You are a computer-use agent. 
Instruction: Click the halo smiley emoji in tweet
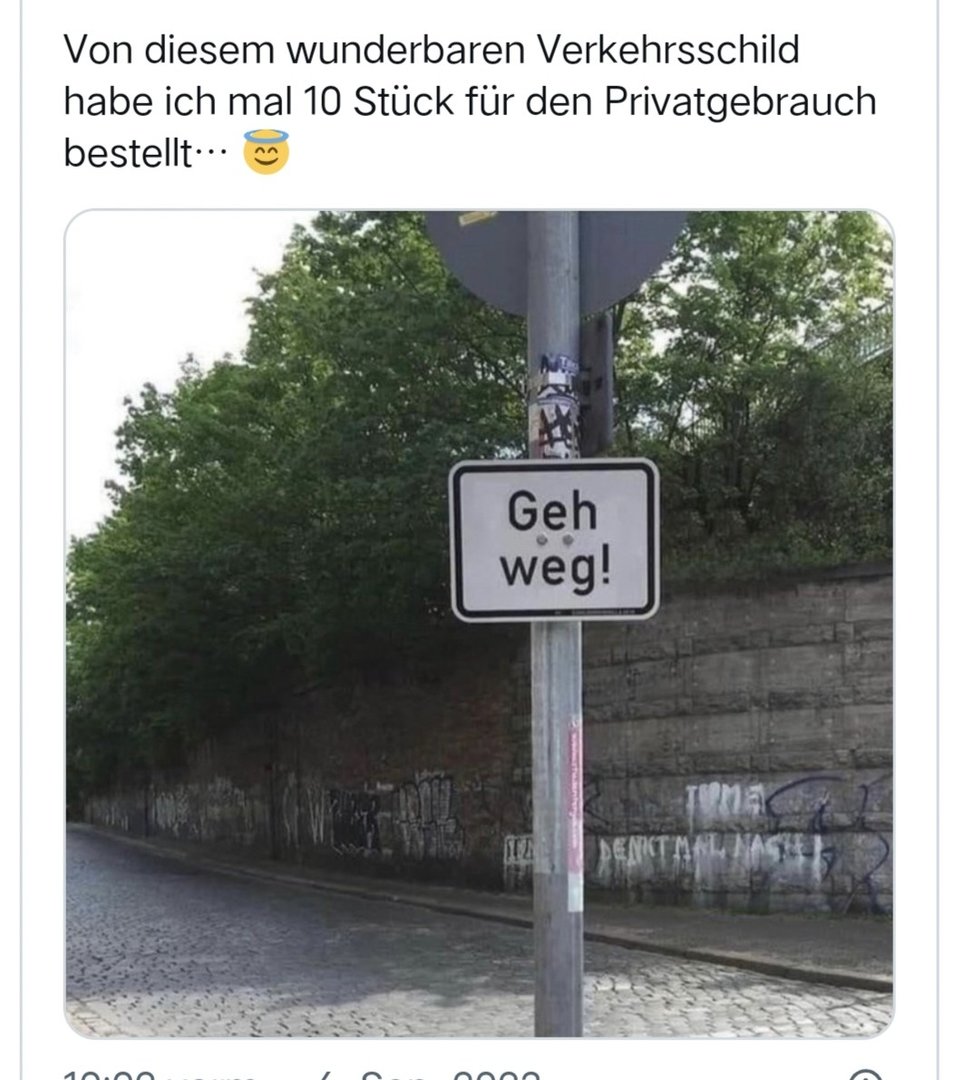click(x=266, y=152)
